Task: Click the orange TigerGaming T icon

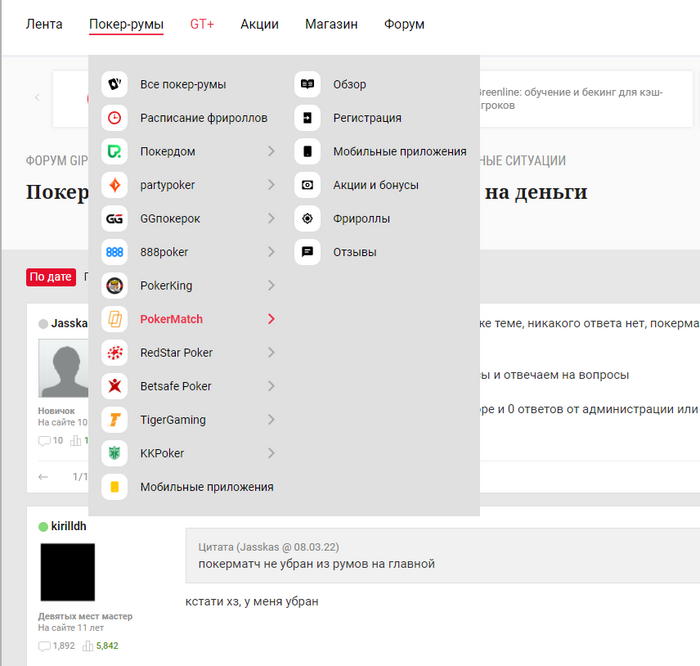Action: click(115, 420)
